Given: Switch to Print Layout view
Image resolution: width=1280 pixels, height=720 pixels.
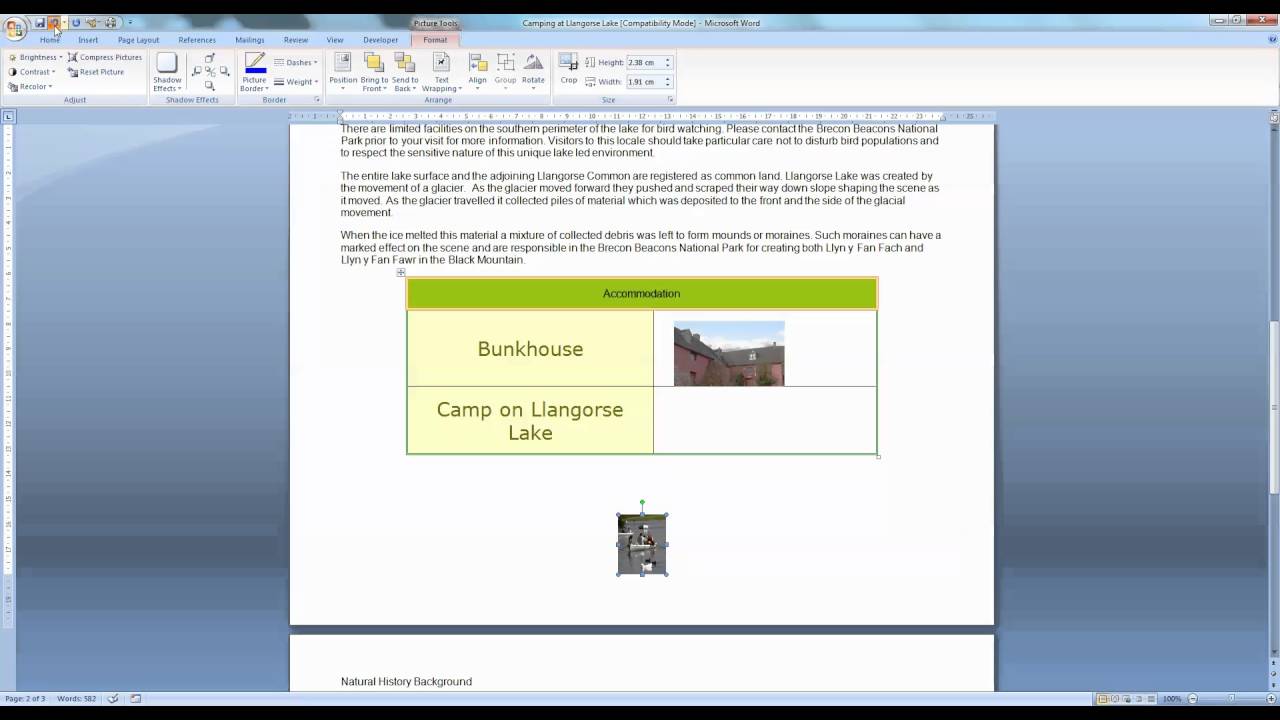Looking at the screenshot, I should point(1103,698).
